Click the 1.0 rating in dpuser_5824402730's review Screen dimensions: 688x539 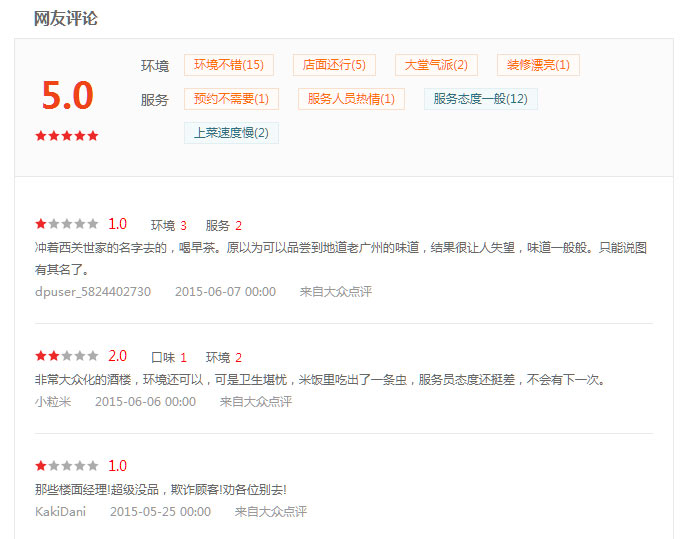(118, 224)
